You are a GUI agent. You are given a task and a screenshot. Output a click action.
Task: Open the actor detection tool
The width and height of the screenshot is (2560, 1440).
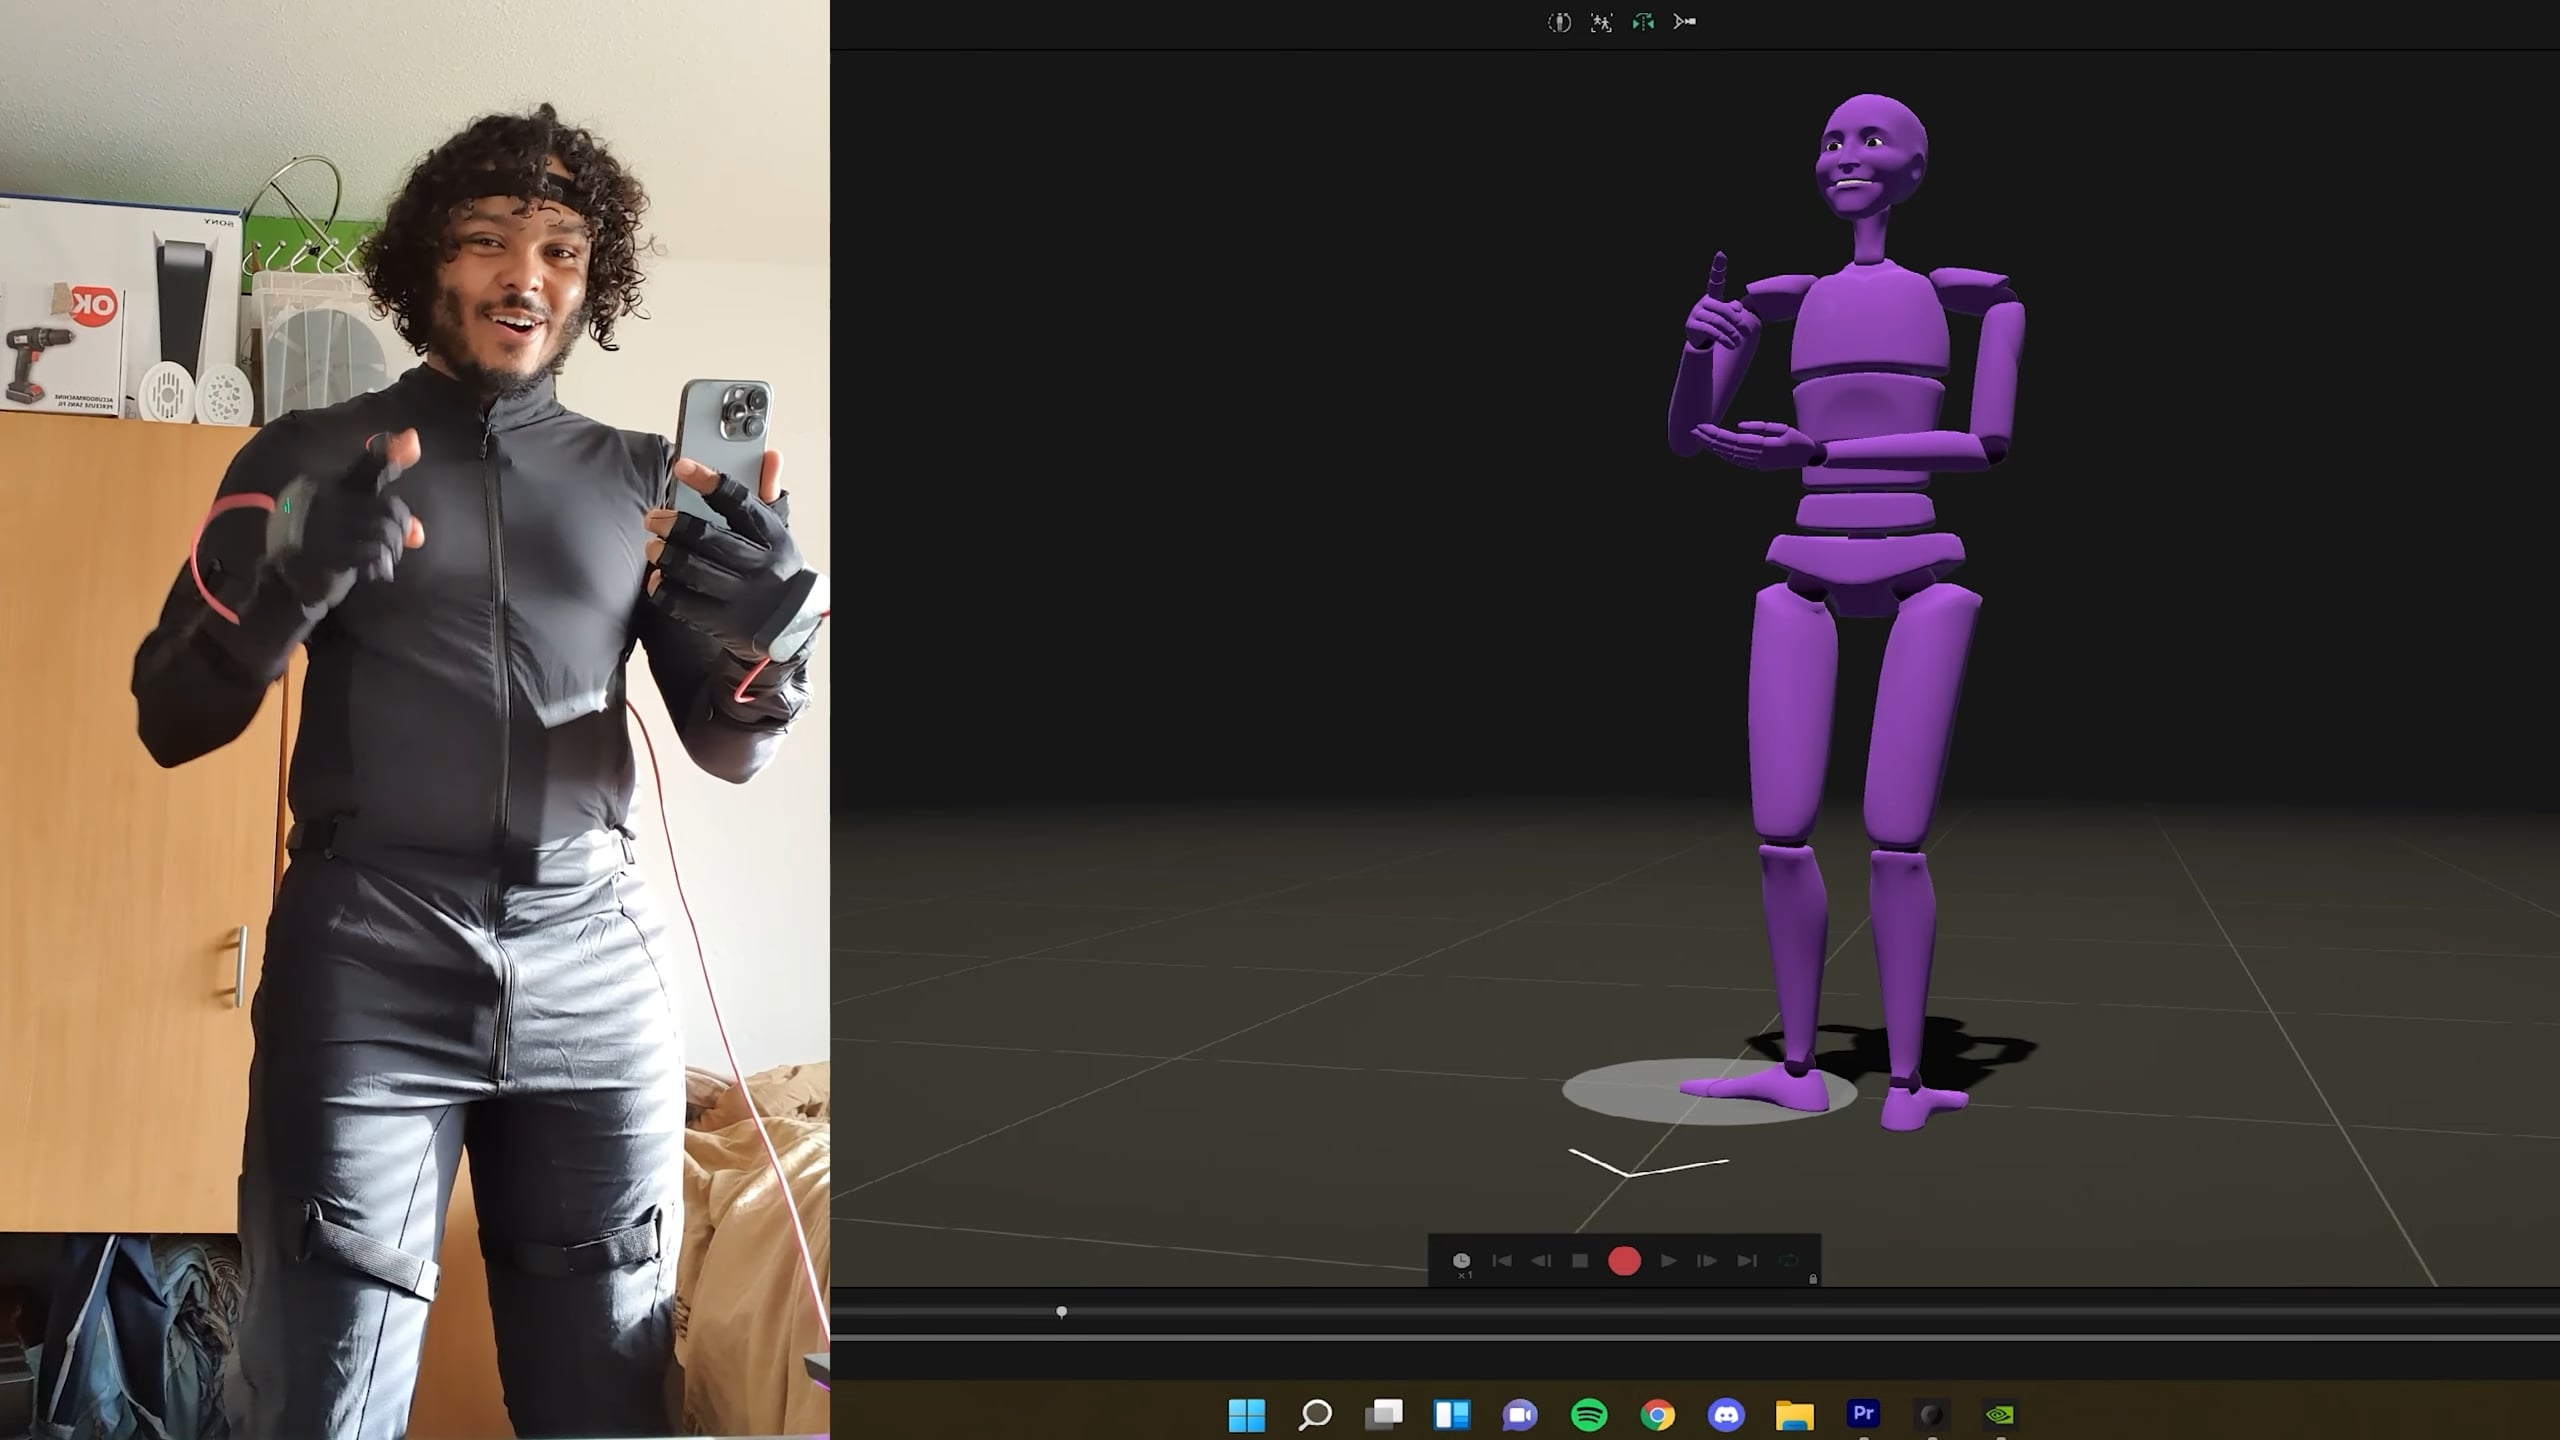pyautogui.click(x=1602, y=23)
